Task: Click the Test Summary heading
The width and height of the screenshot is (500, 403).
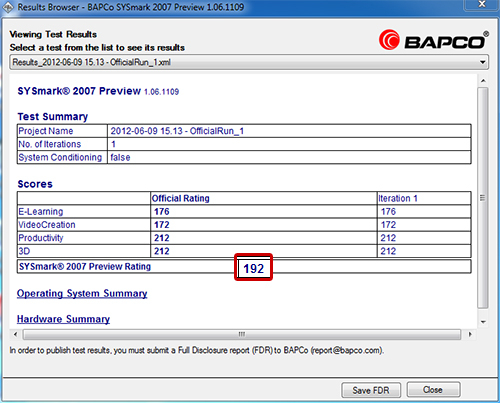Action: coord(53,117)
